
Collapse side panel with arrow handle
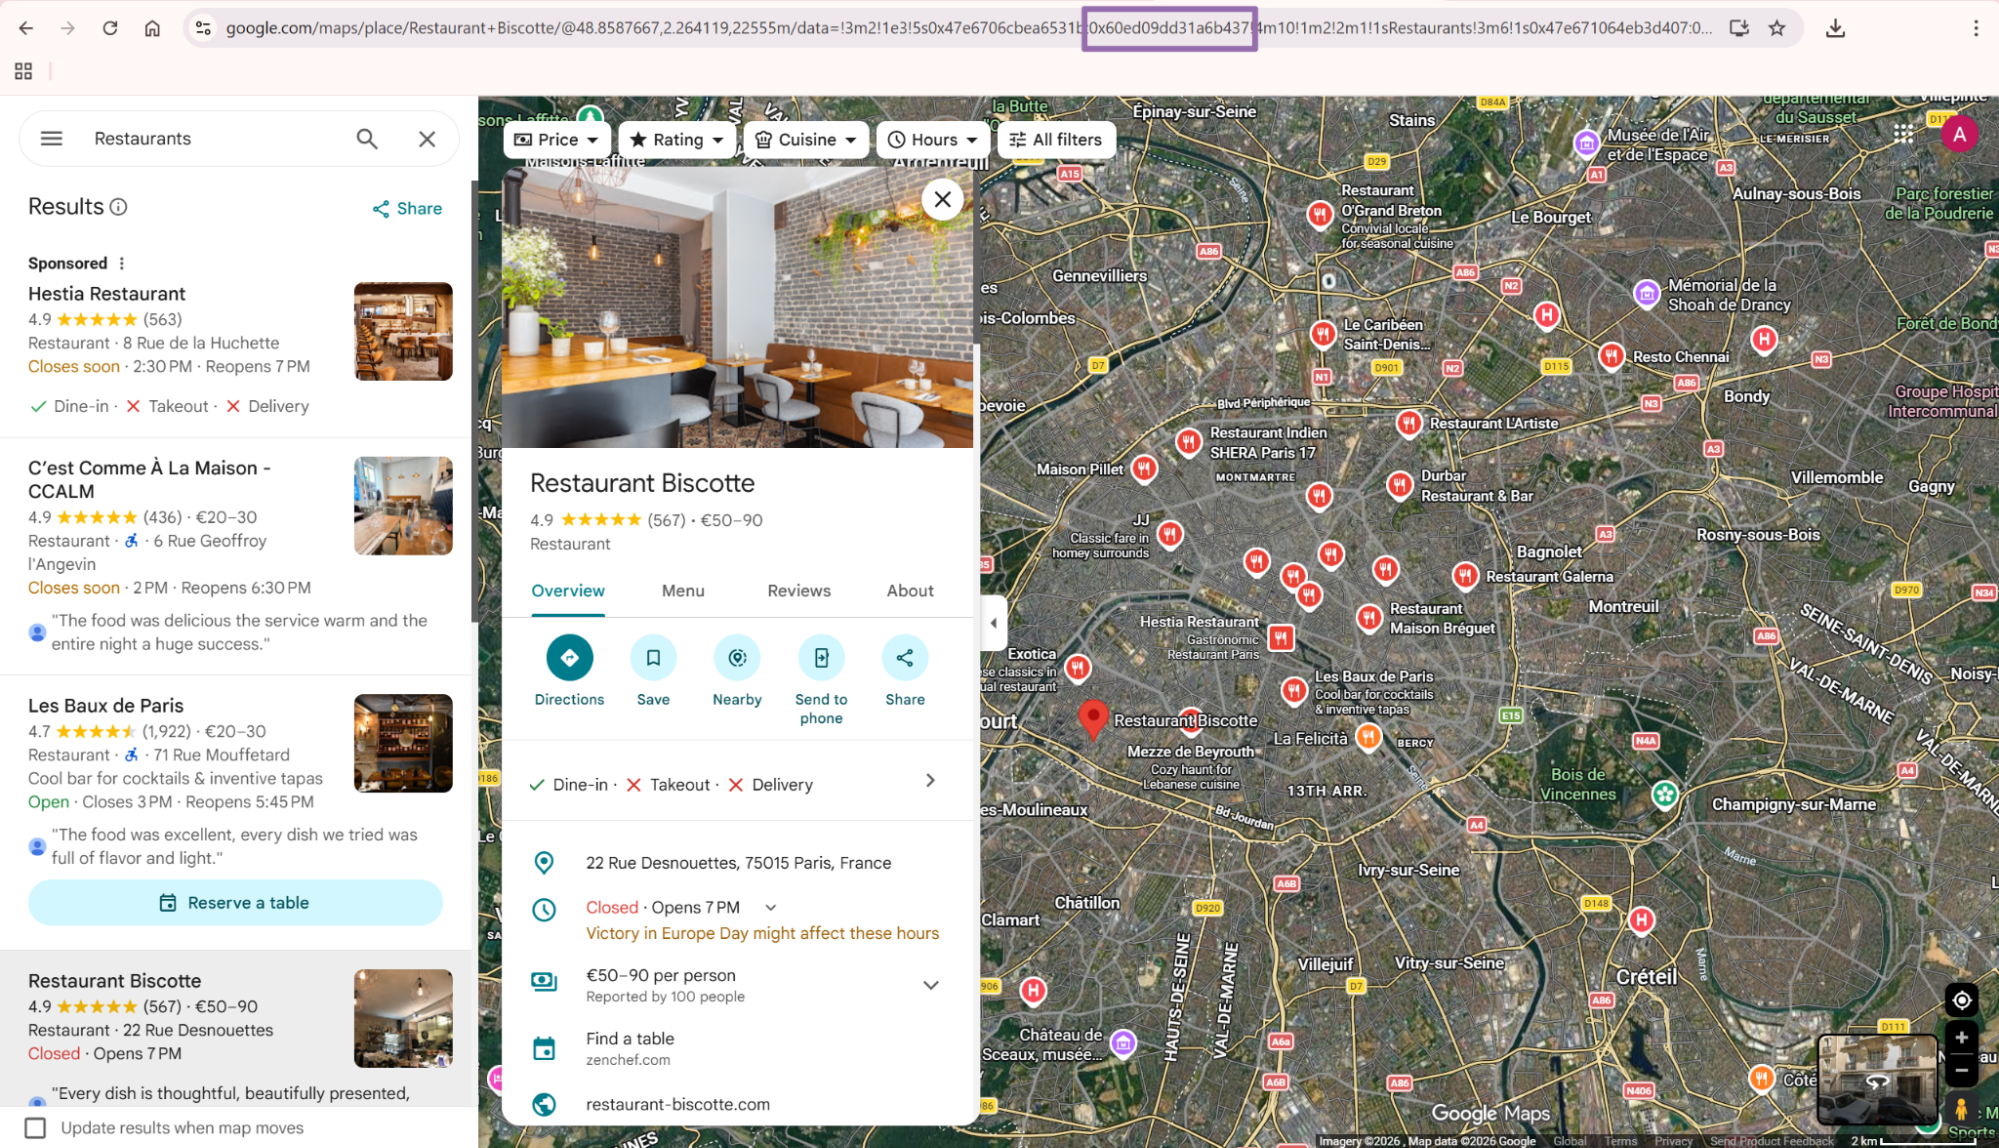(x=993, y=623)
